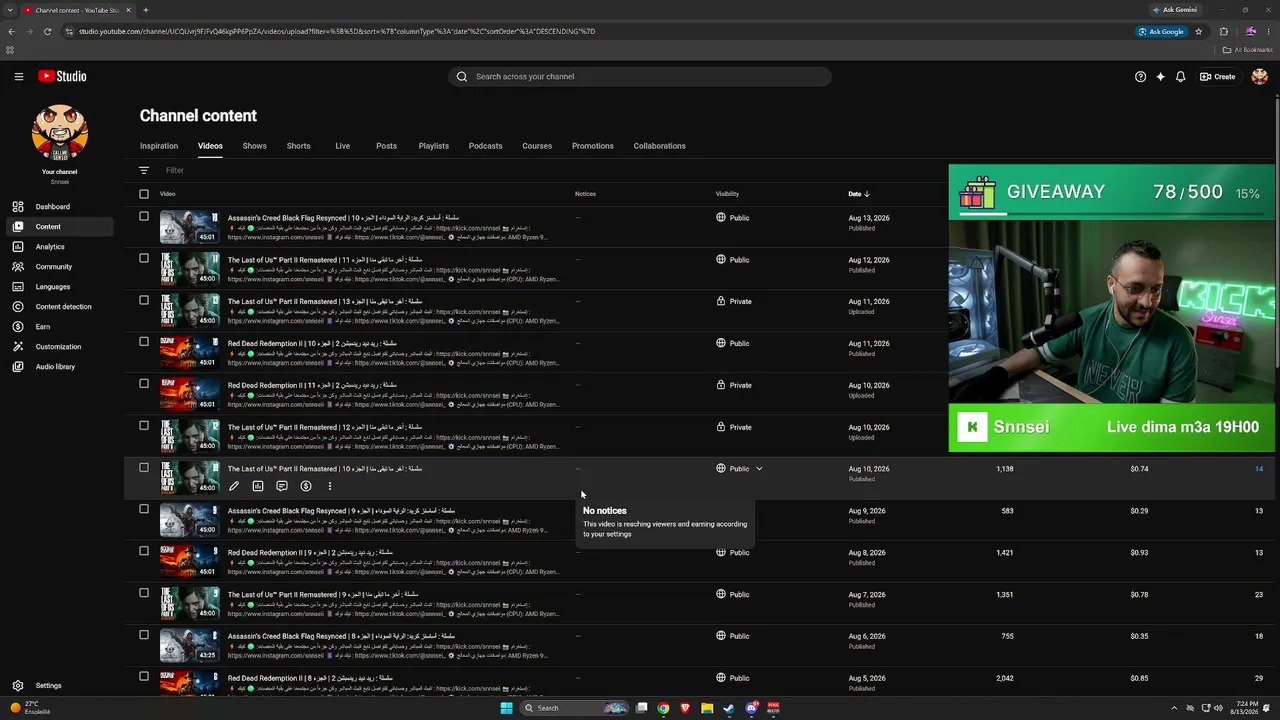Open the Promotions tab link
The image size is (1280, 720).
pos(593,146)
